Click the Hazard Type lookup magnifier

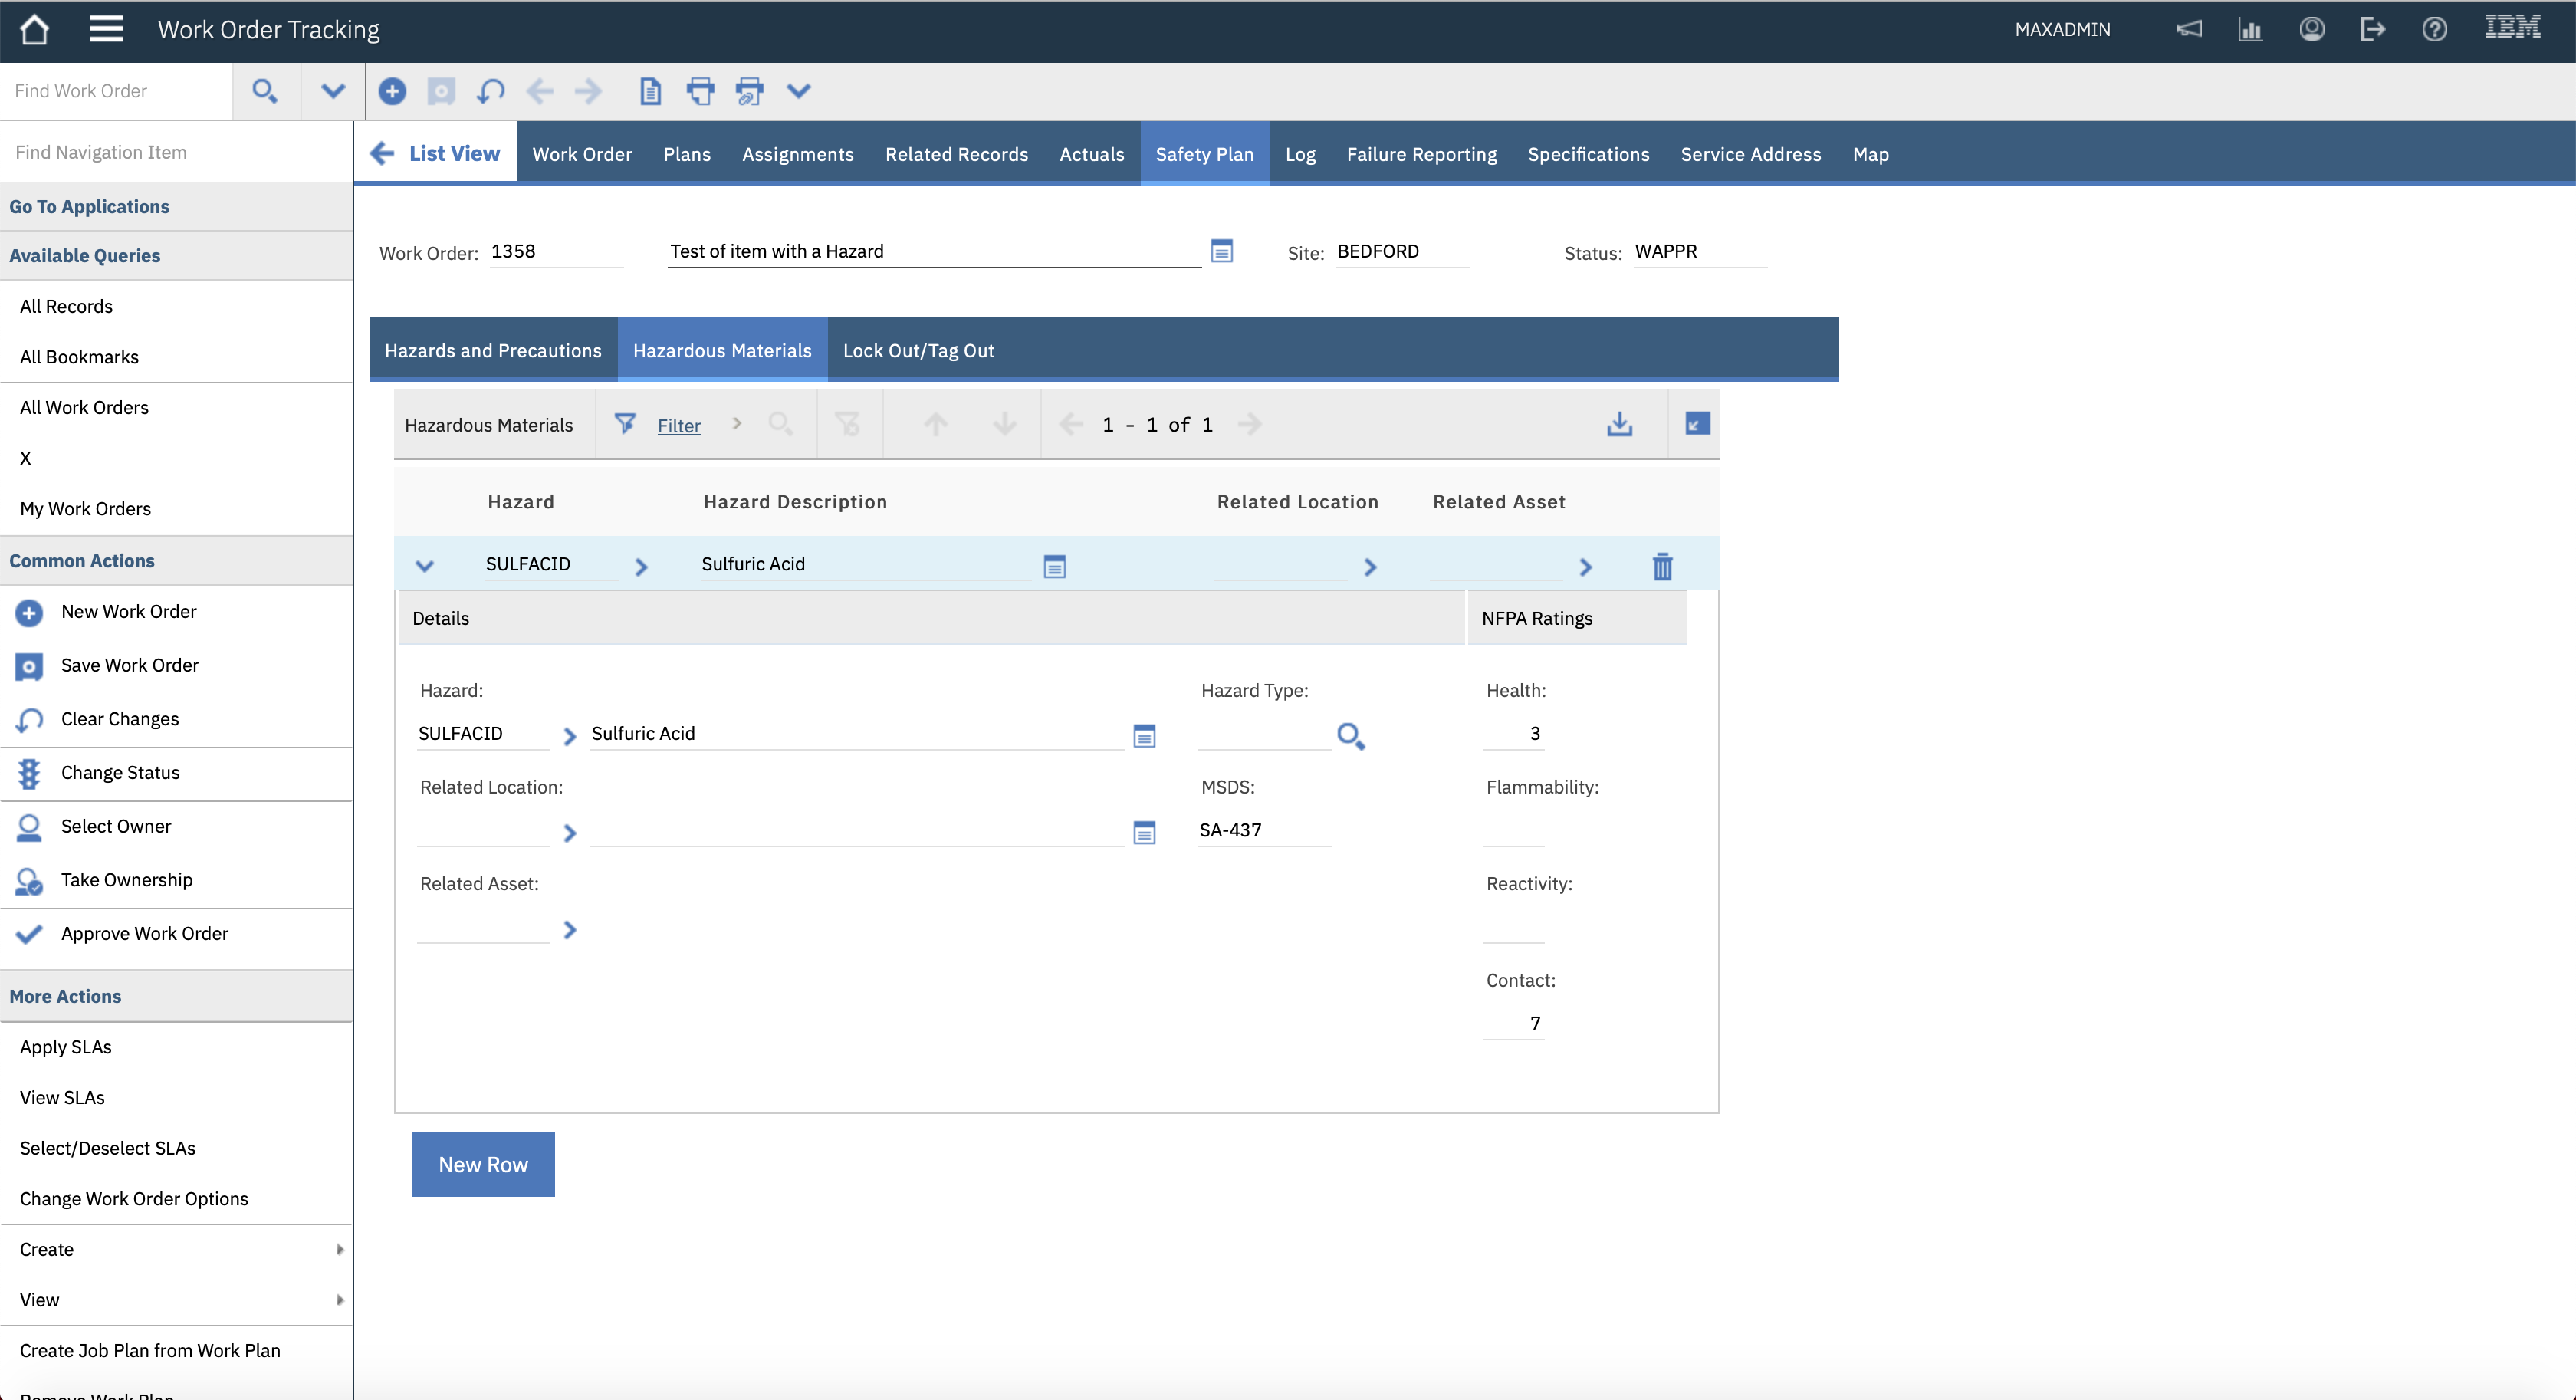[x=1350, y=736]
